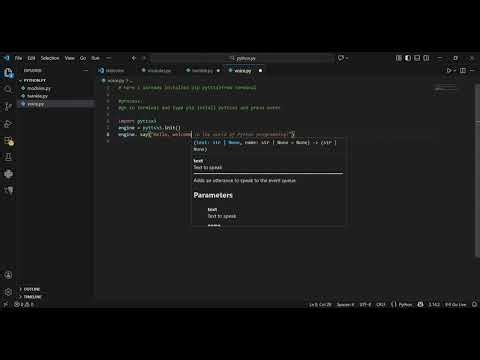Toggle the bottom panel
Image resolution: width=480 pixels, height=360 pixels.
[x=417, y=58]
